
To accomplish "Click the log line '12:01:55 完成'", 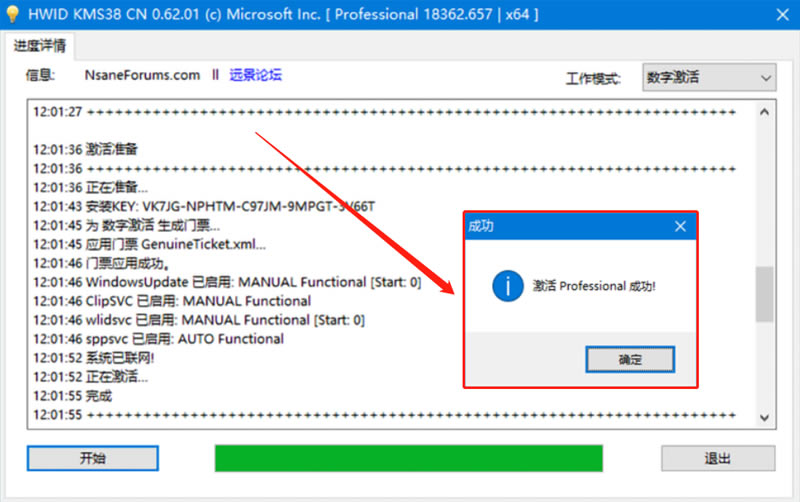I will pos(72,395).
